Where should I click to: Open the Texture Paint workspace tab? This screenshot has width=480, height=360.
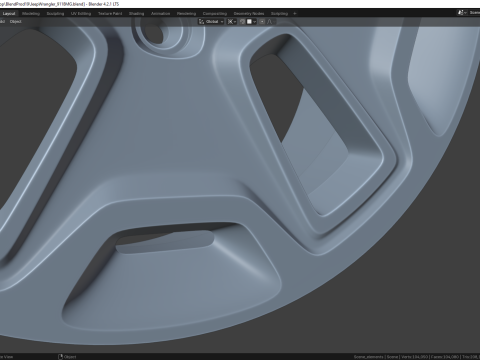110,14
